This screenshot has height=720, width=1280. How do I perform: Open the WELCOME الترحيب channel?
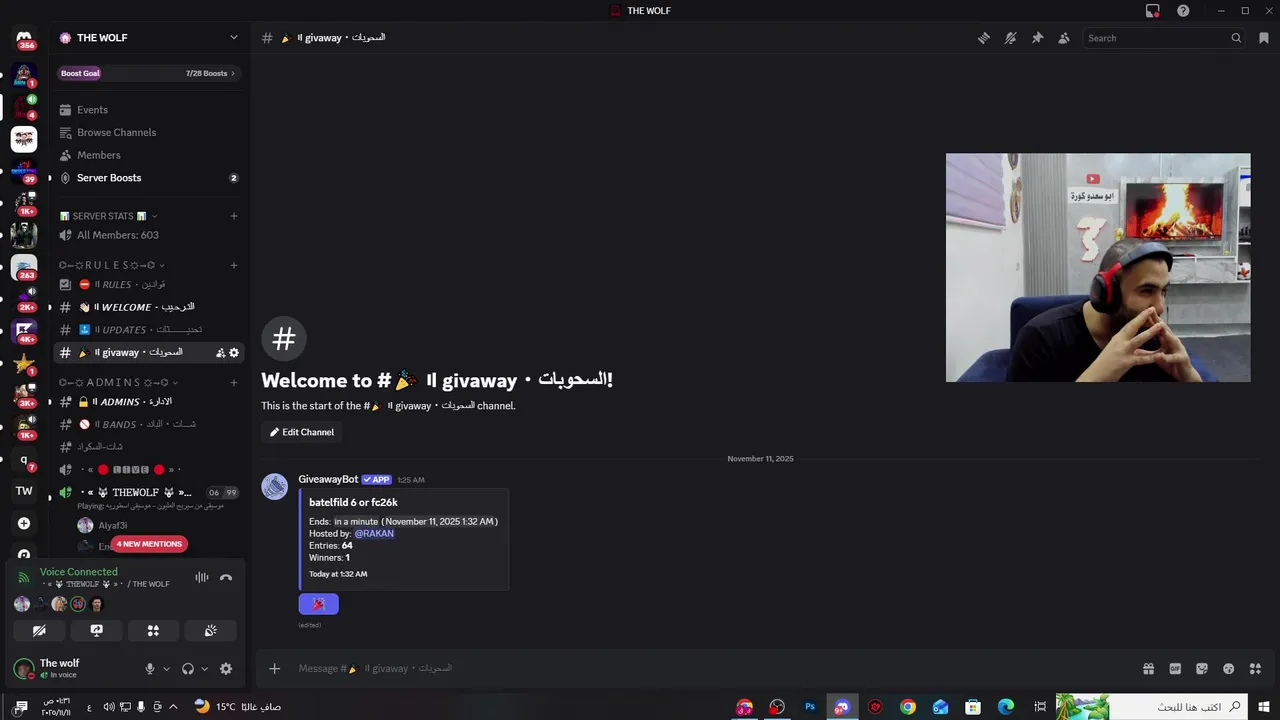149,307
